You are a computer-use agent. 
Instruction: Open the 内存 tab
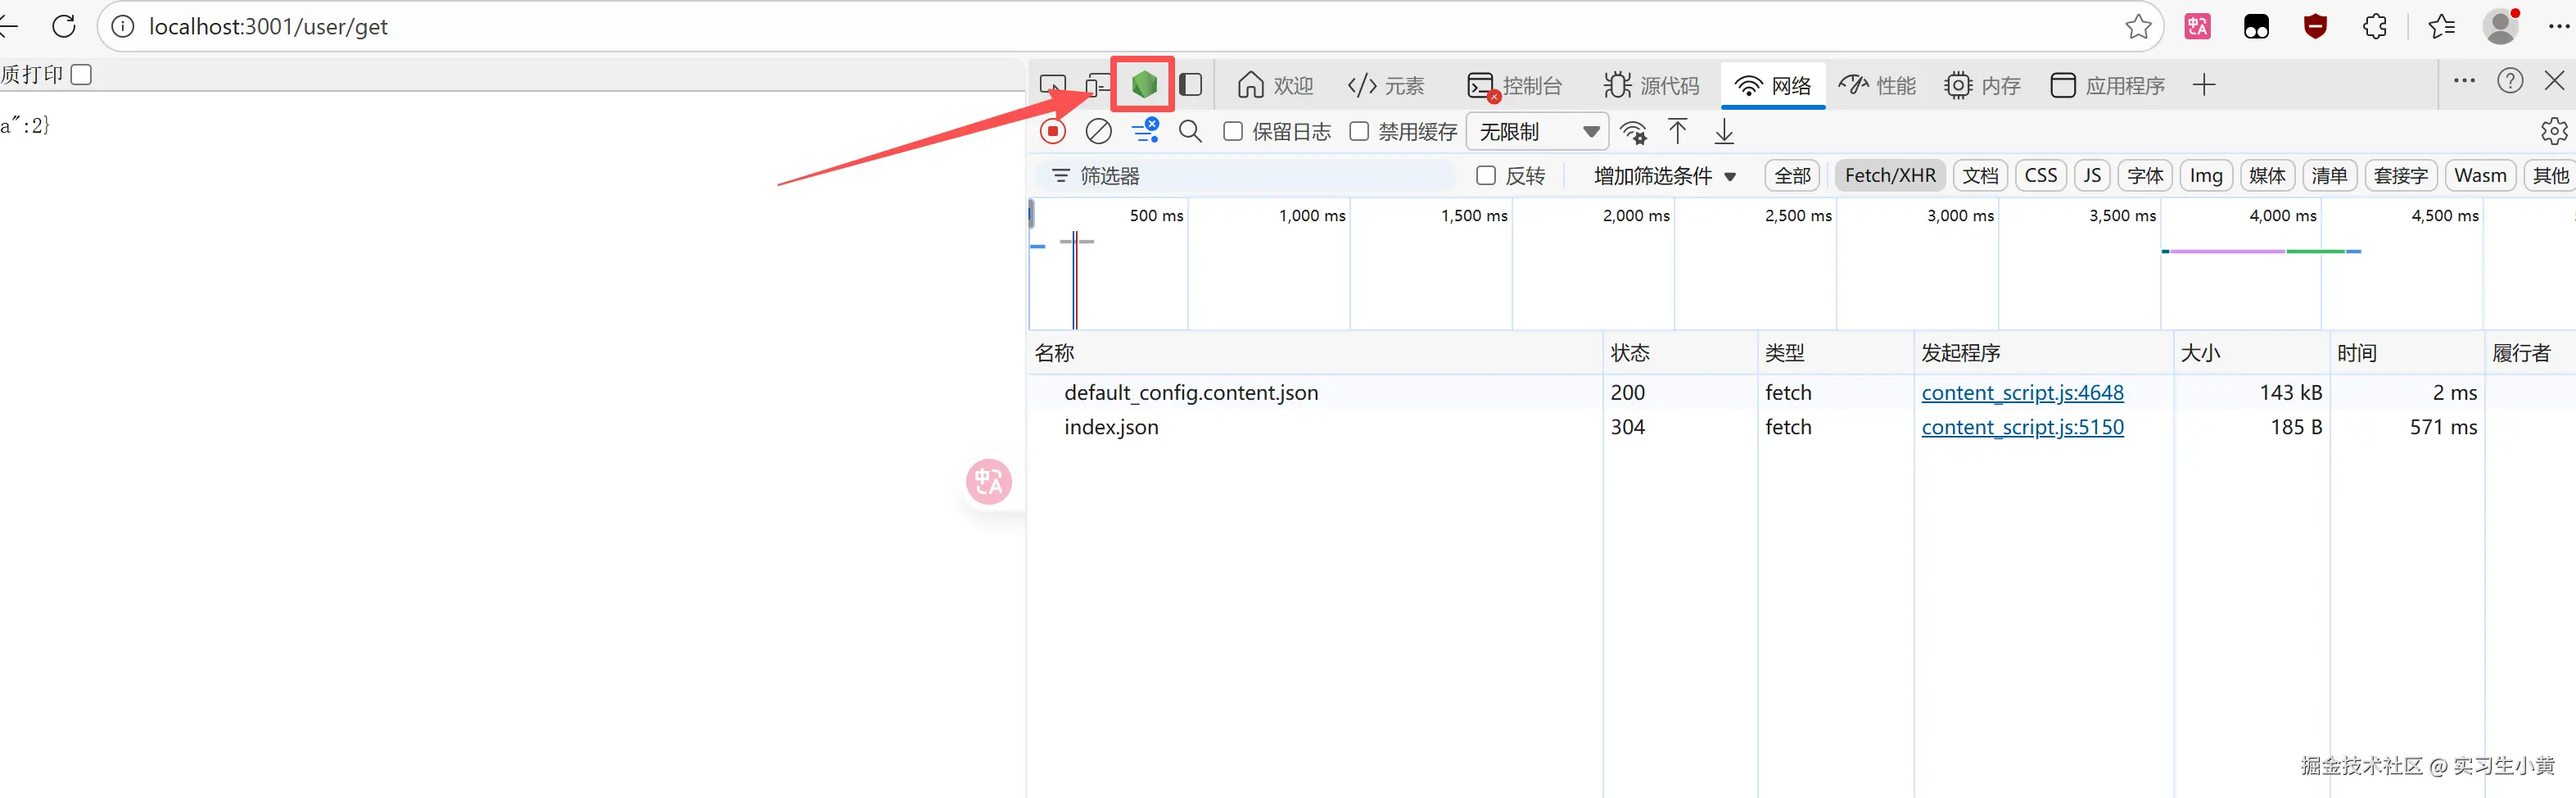click(1982, 85)
